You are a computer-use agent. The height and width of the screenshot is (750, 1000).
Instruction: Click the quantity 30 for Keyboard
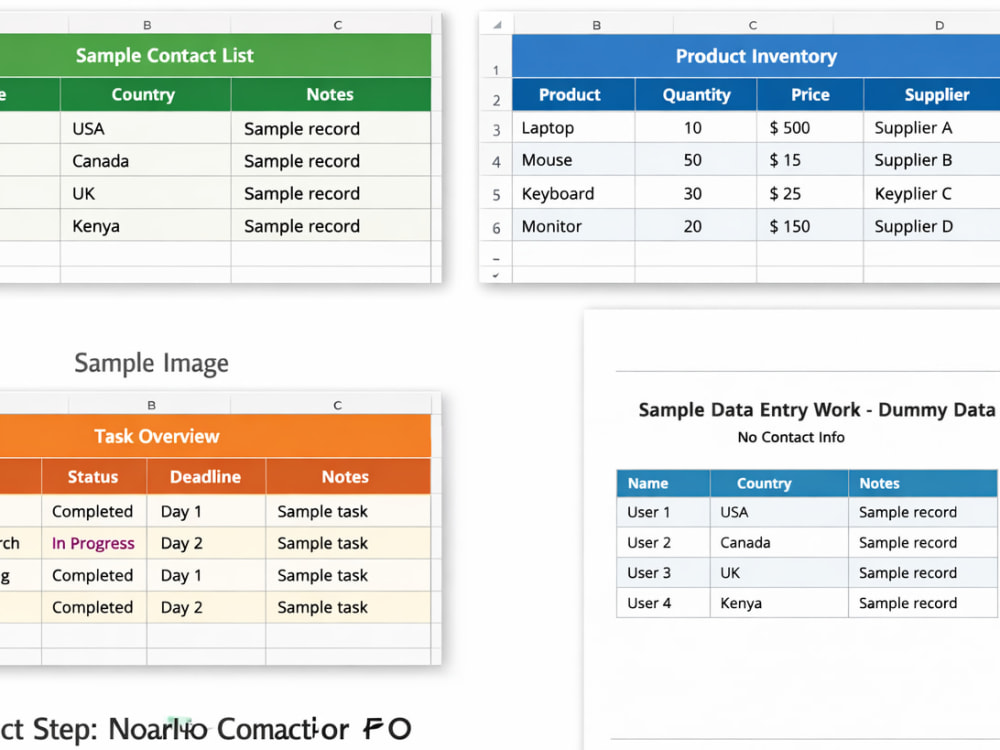coord(696,193)
